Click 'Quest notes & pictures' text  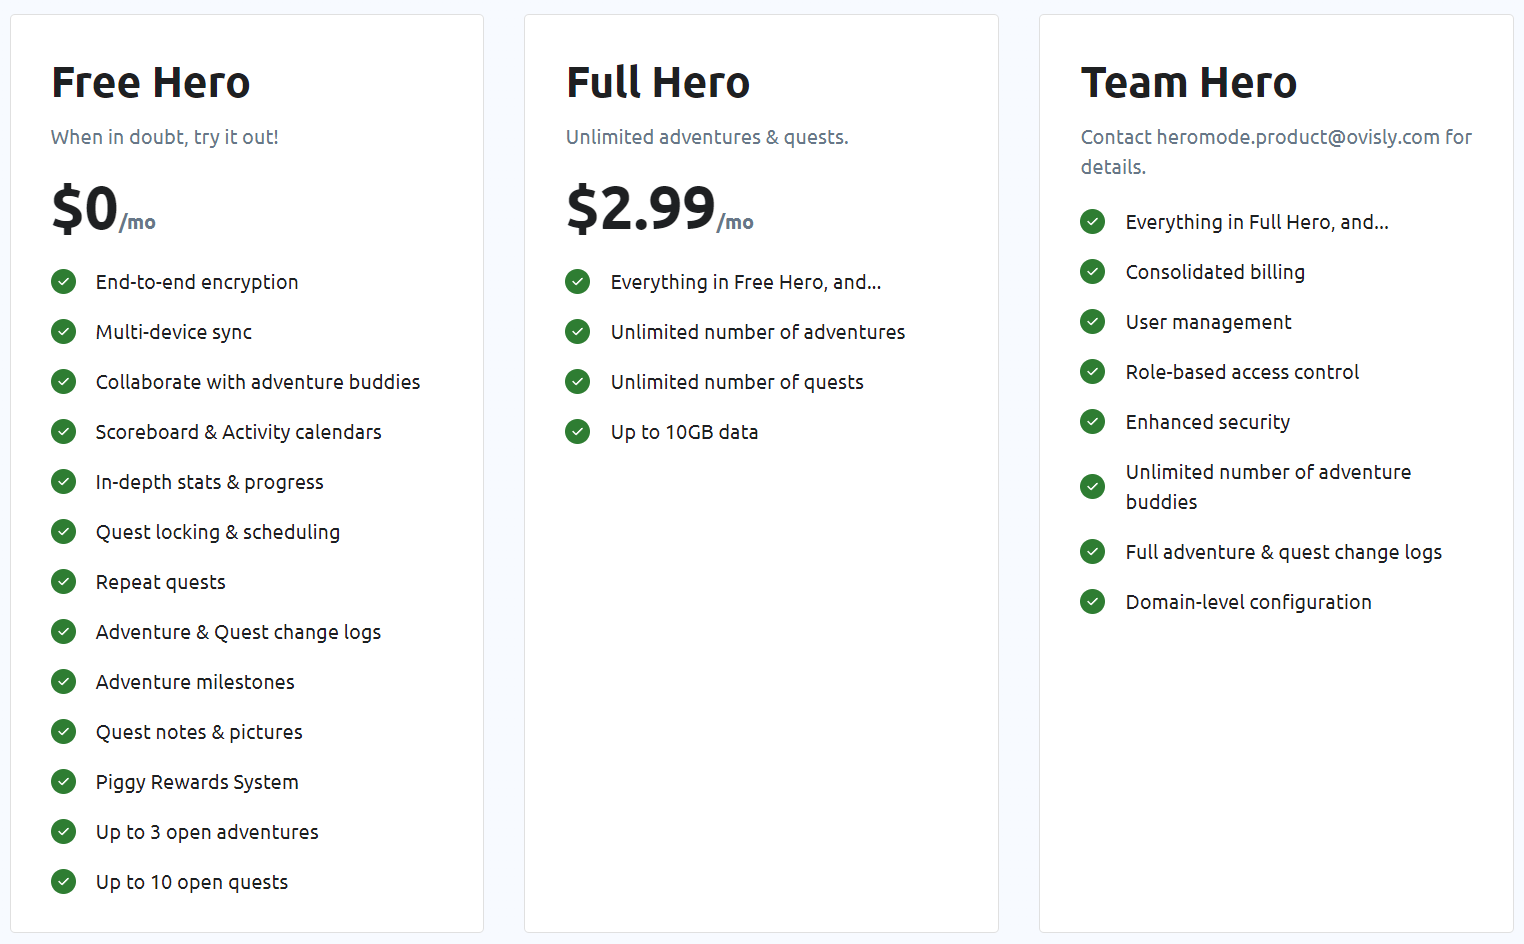199,732
